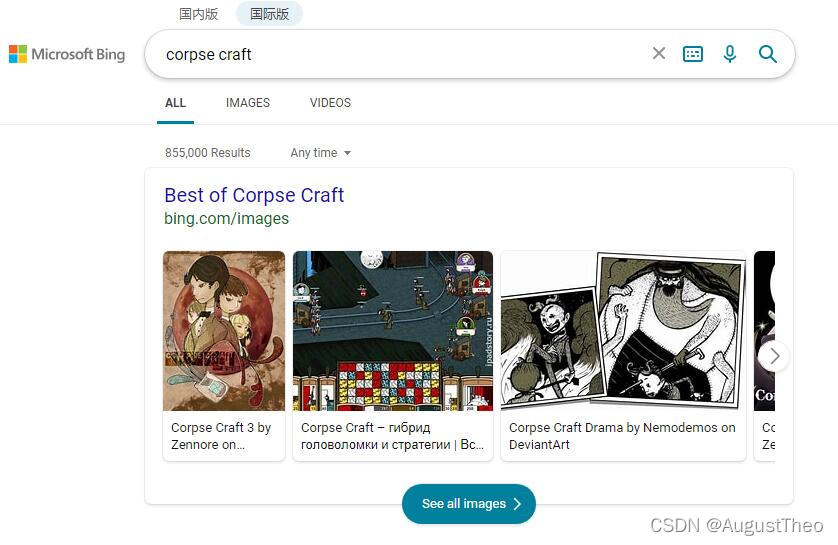Expand the Any time filter dropdown
This screenshot has height=545, width=838.
point(321,153)
